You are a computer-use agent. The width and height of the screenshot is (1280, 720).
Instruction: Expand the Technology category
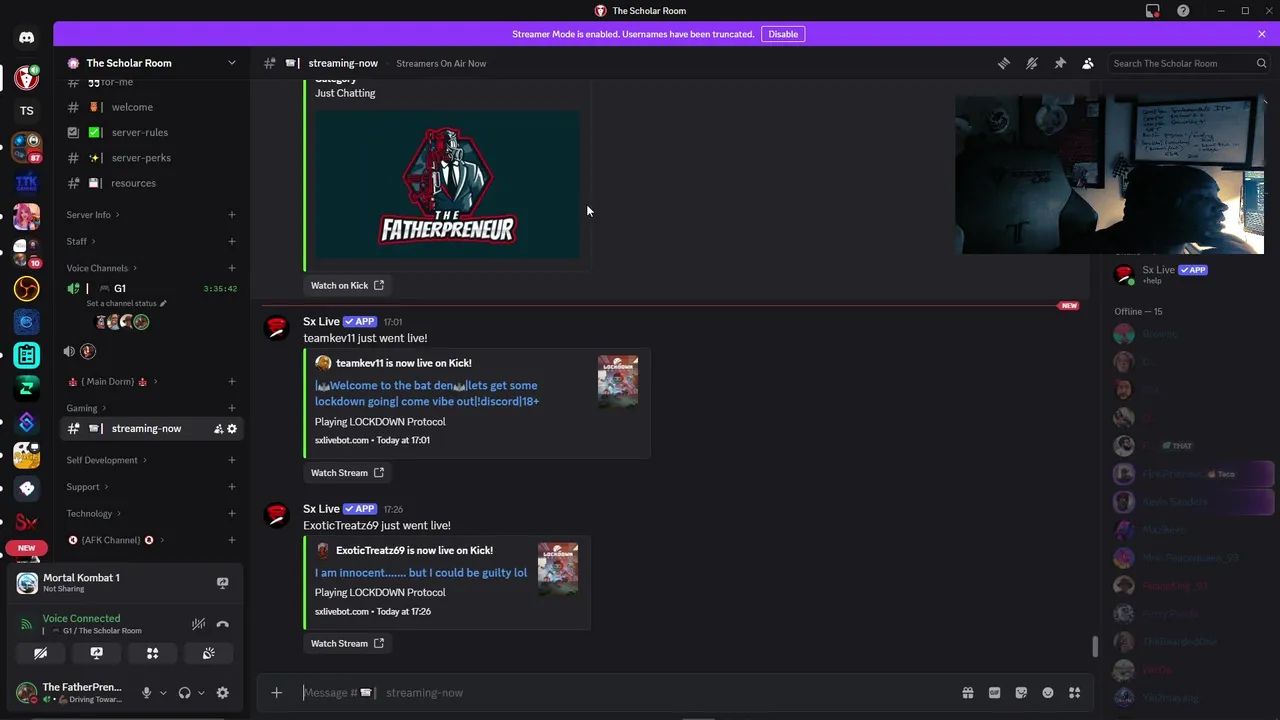coord(93,514)
